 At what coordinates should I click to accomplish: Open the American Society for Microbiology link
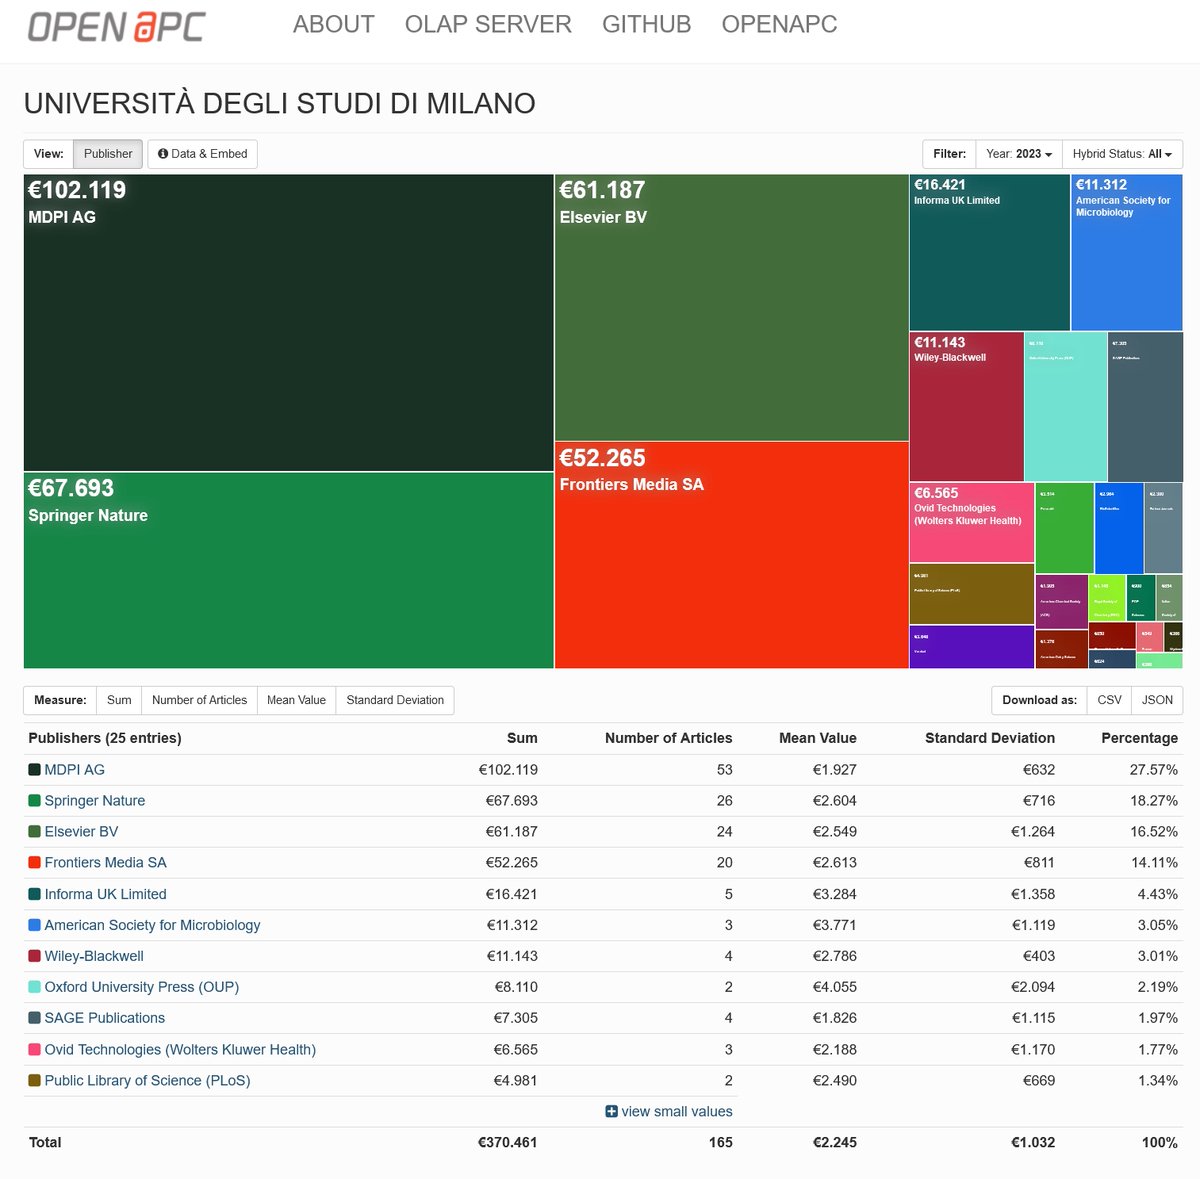(x=152, y=925)
